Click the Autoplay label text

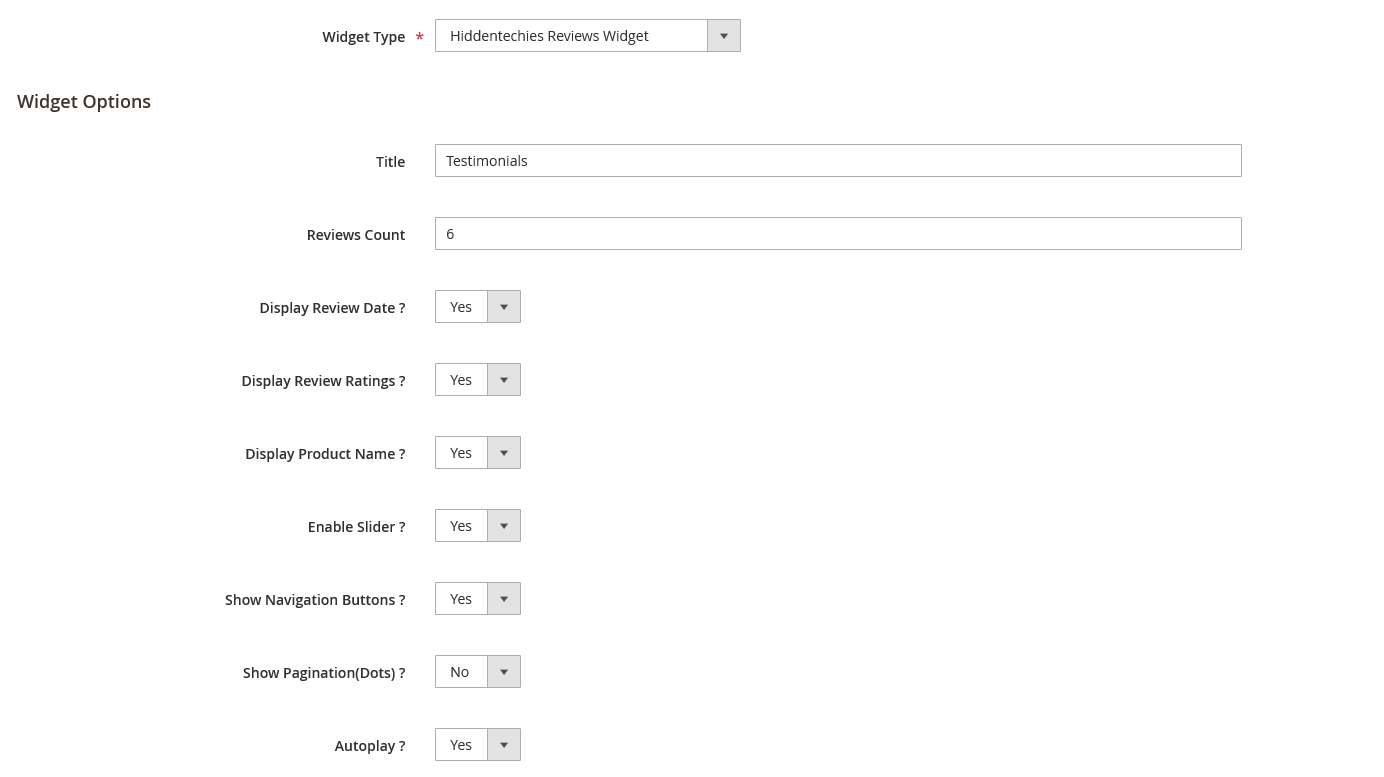pyautogui.click(x=369, y=746)
